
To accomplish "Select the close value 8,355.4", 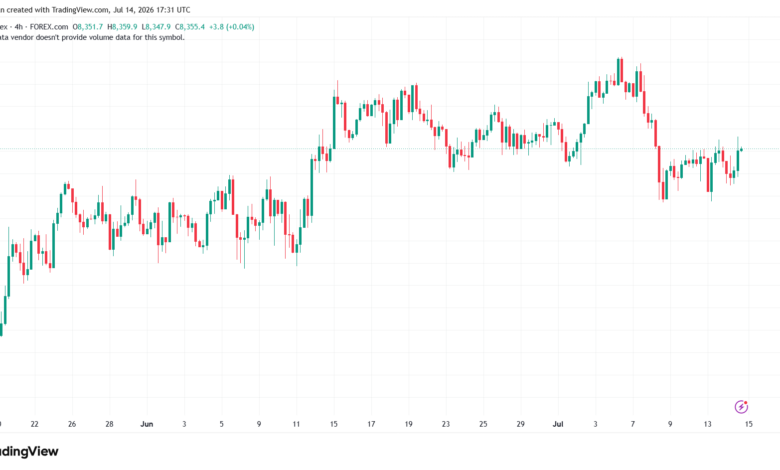I will coord(190,27).
